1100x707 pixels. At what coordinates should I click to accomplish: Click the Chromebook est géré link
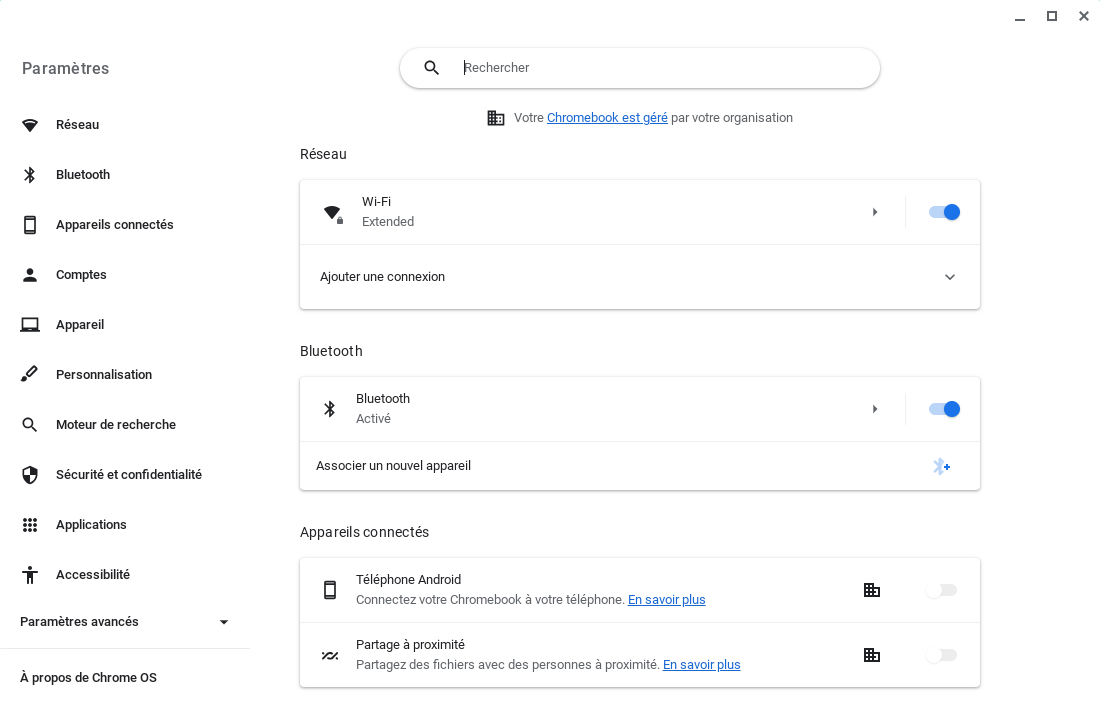pos(607,117)
